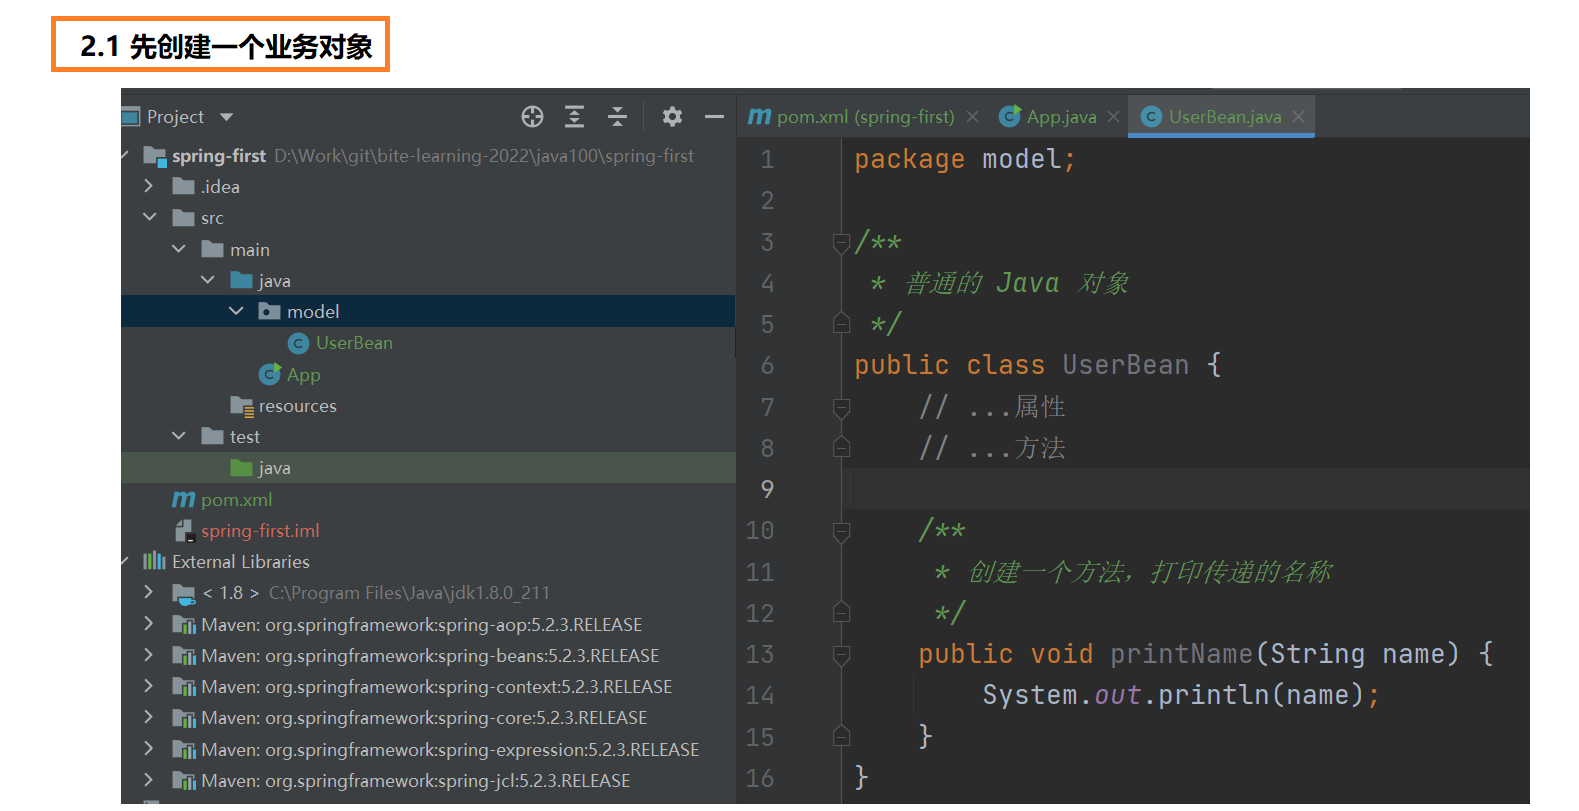
Task: Toggle fold marker beside printName method line 13
Action: click(x=842, y=655)
